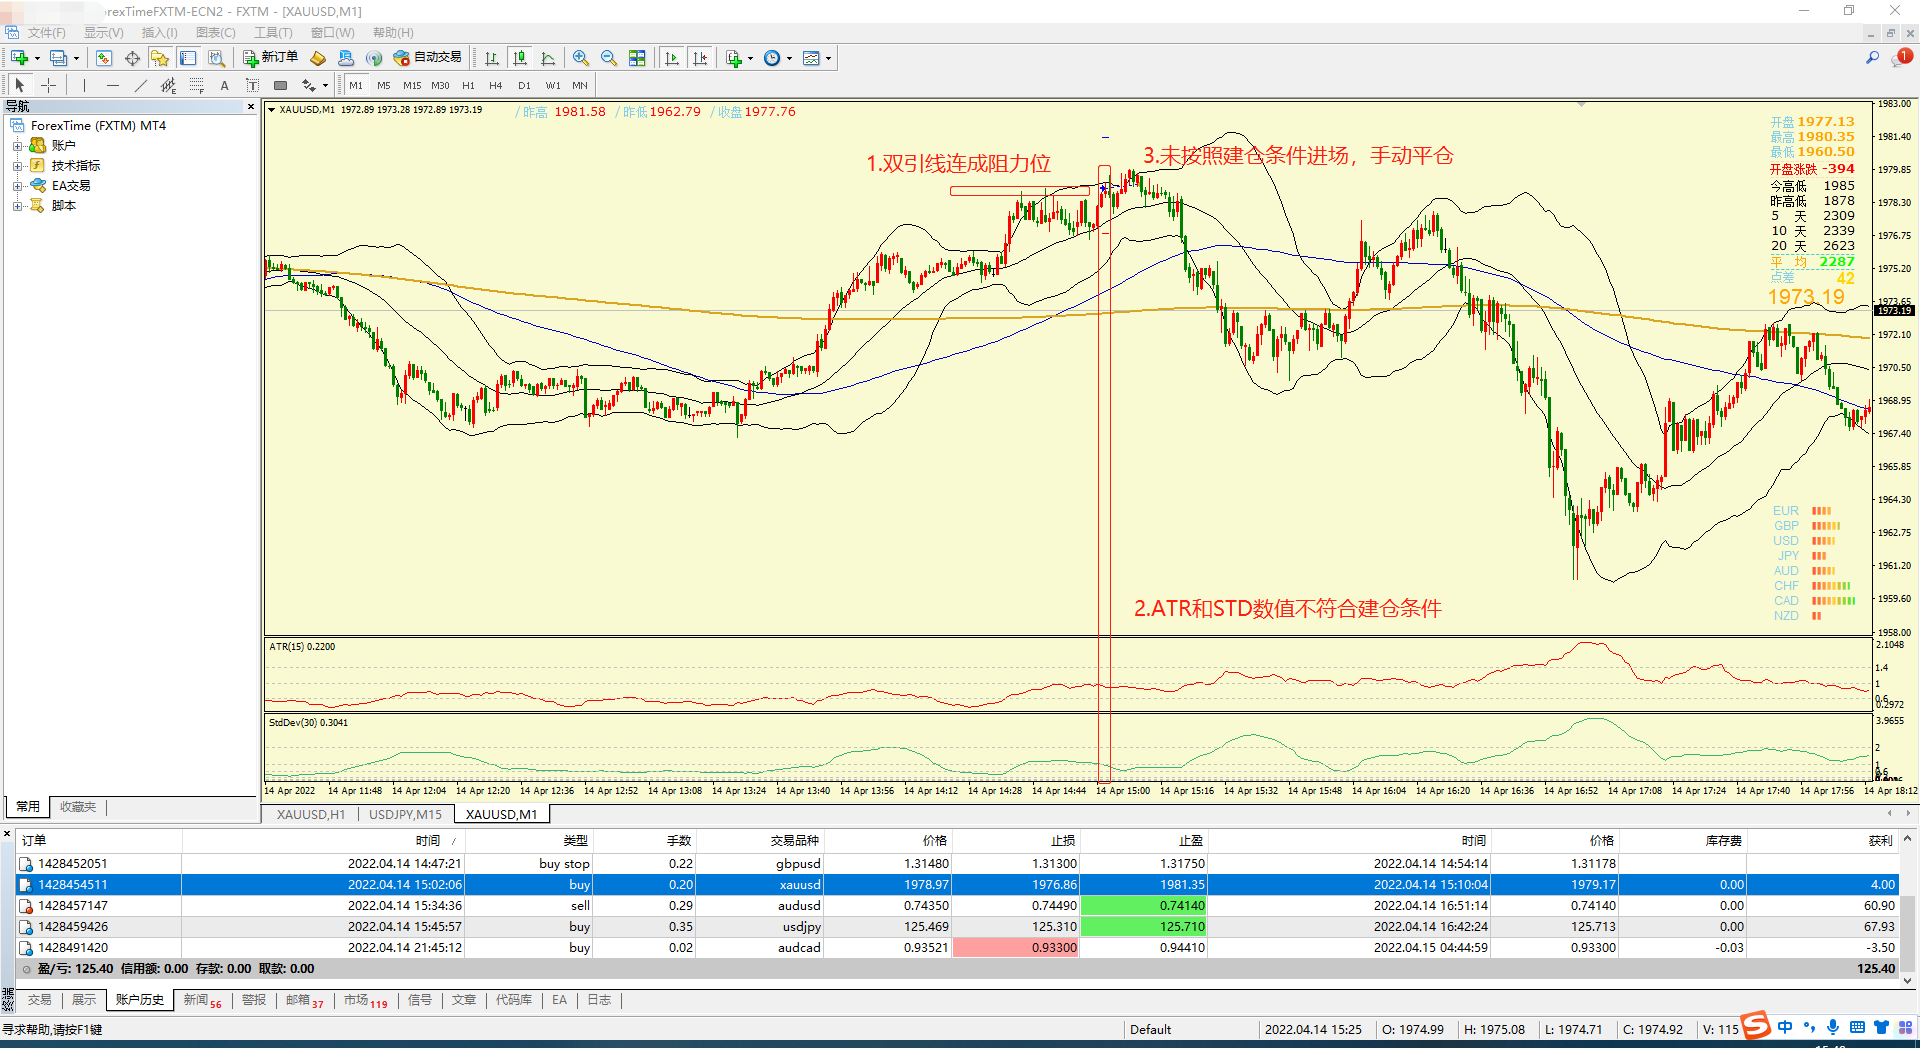
Task: Launch MetaEditor from the yellow book icon
Action: (x=318, y=58)
